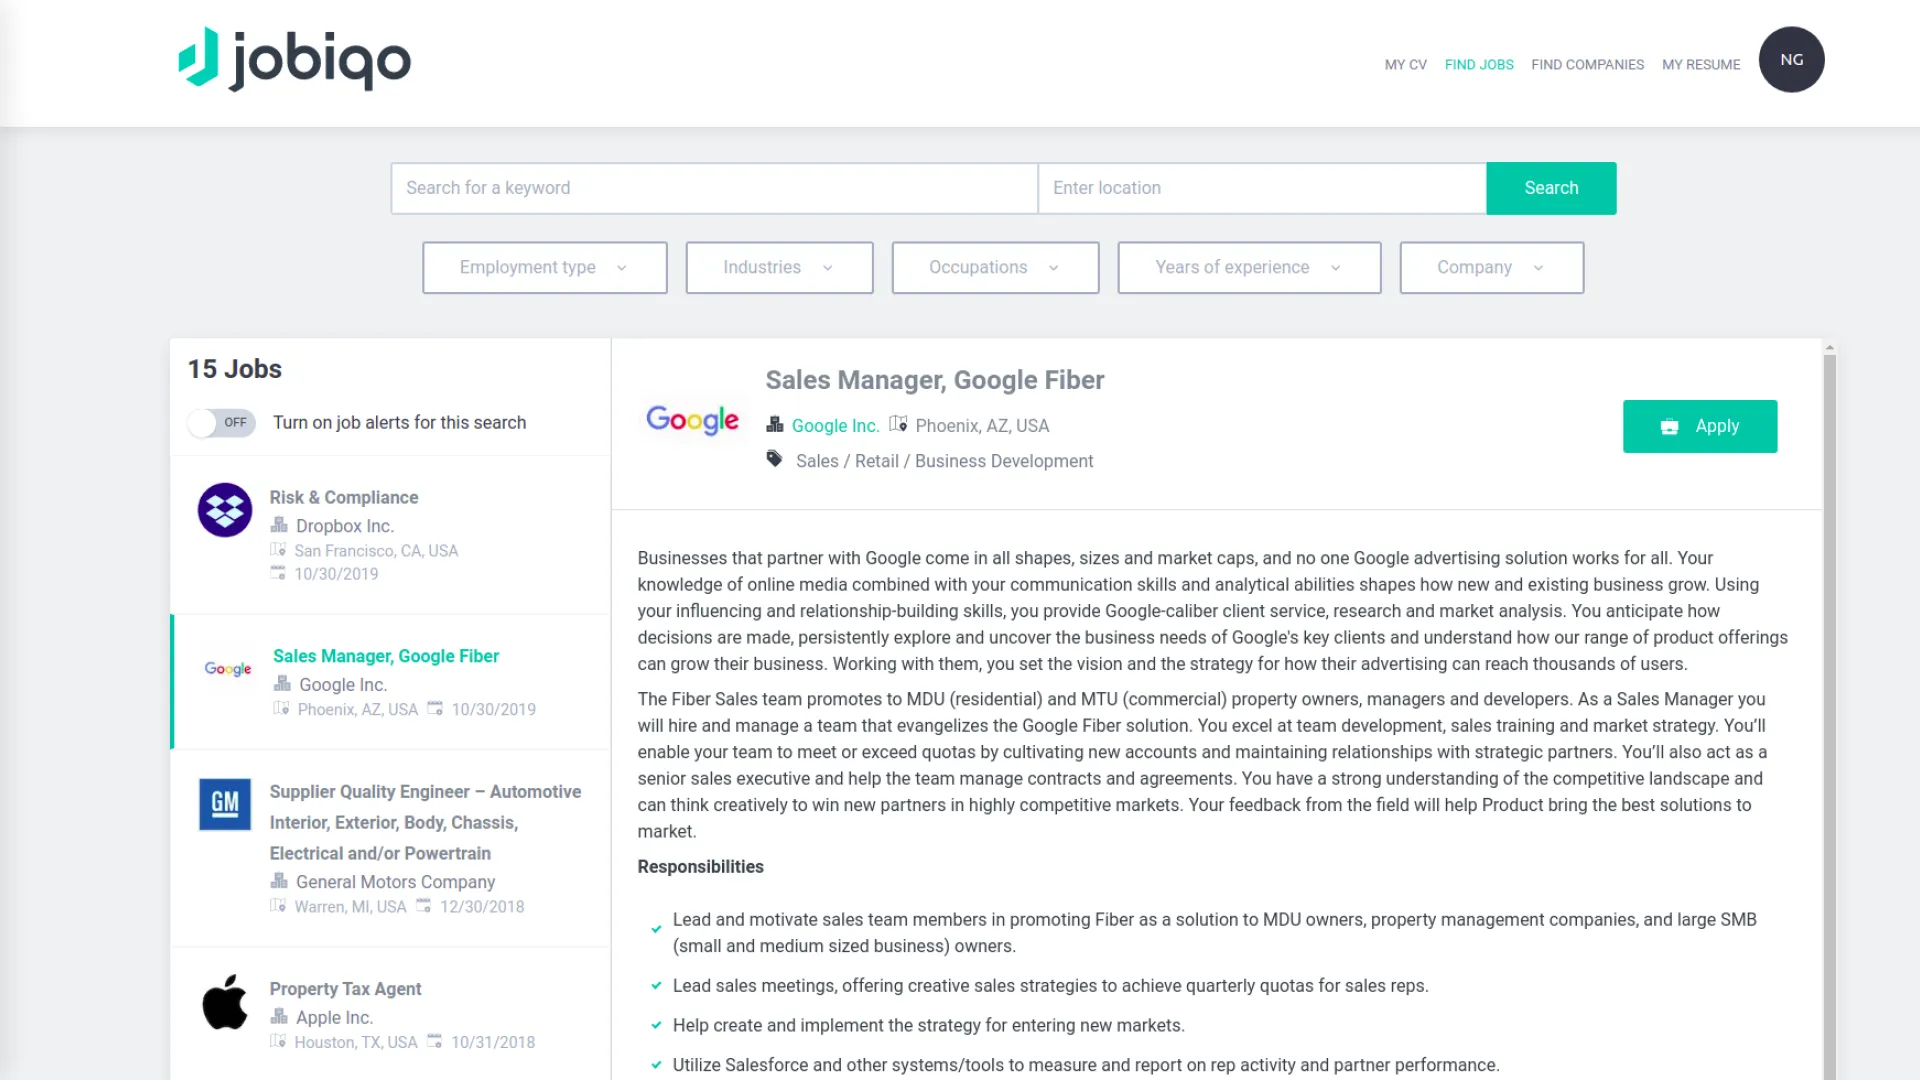Click 'General Motors Company' text
This screenshot has width=1920, height=1080.
(395, 882)
